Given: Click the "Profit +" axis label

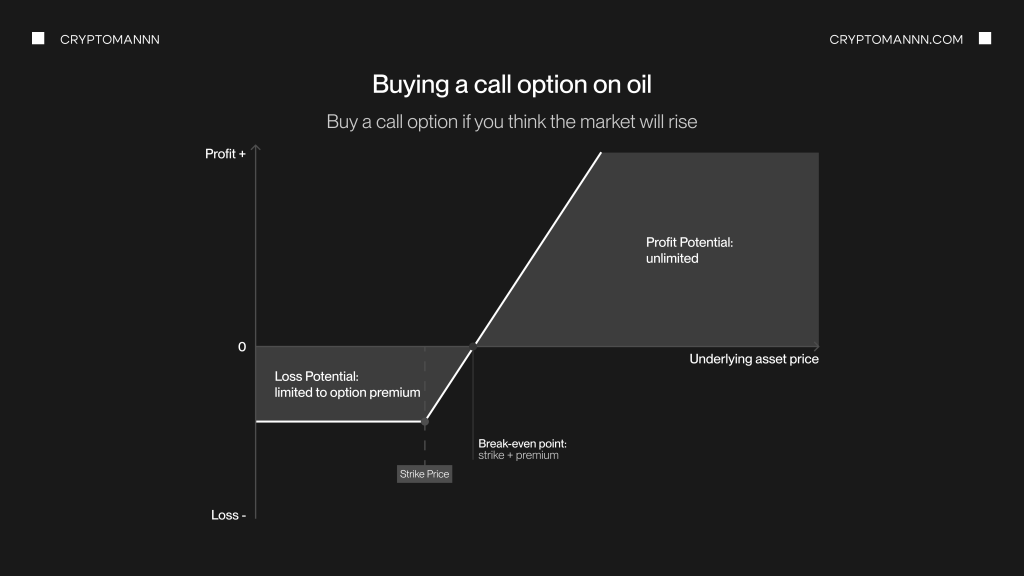Looking at the screenshot, I should 225,154.
